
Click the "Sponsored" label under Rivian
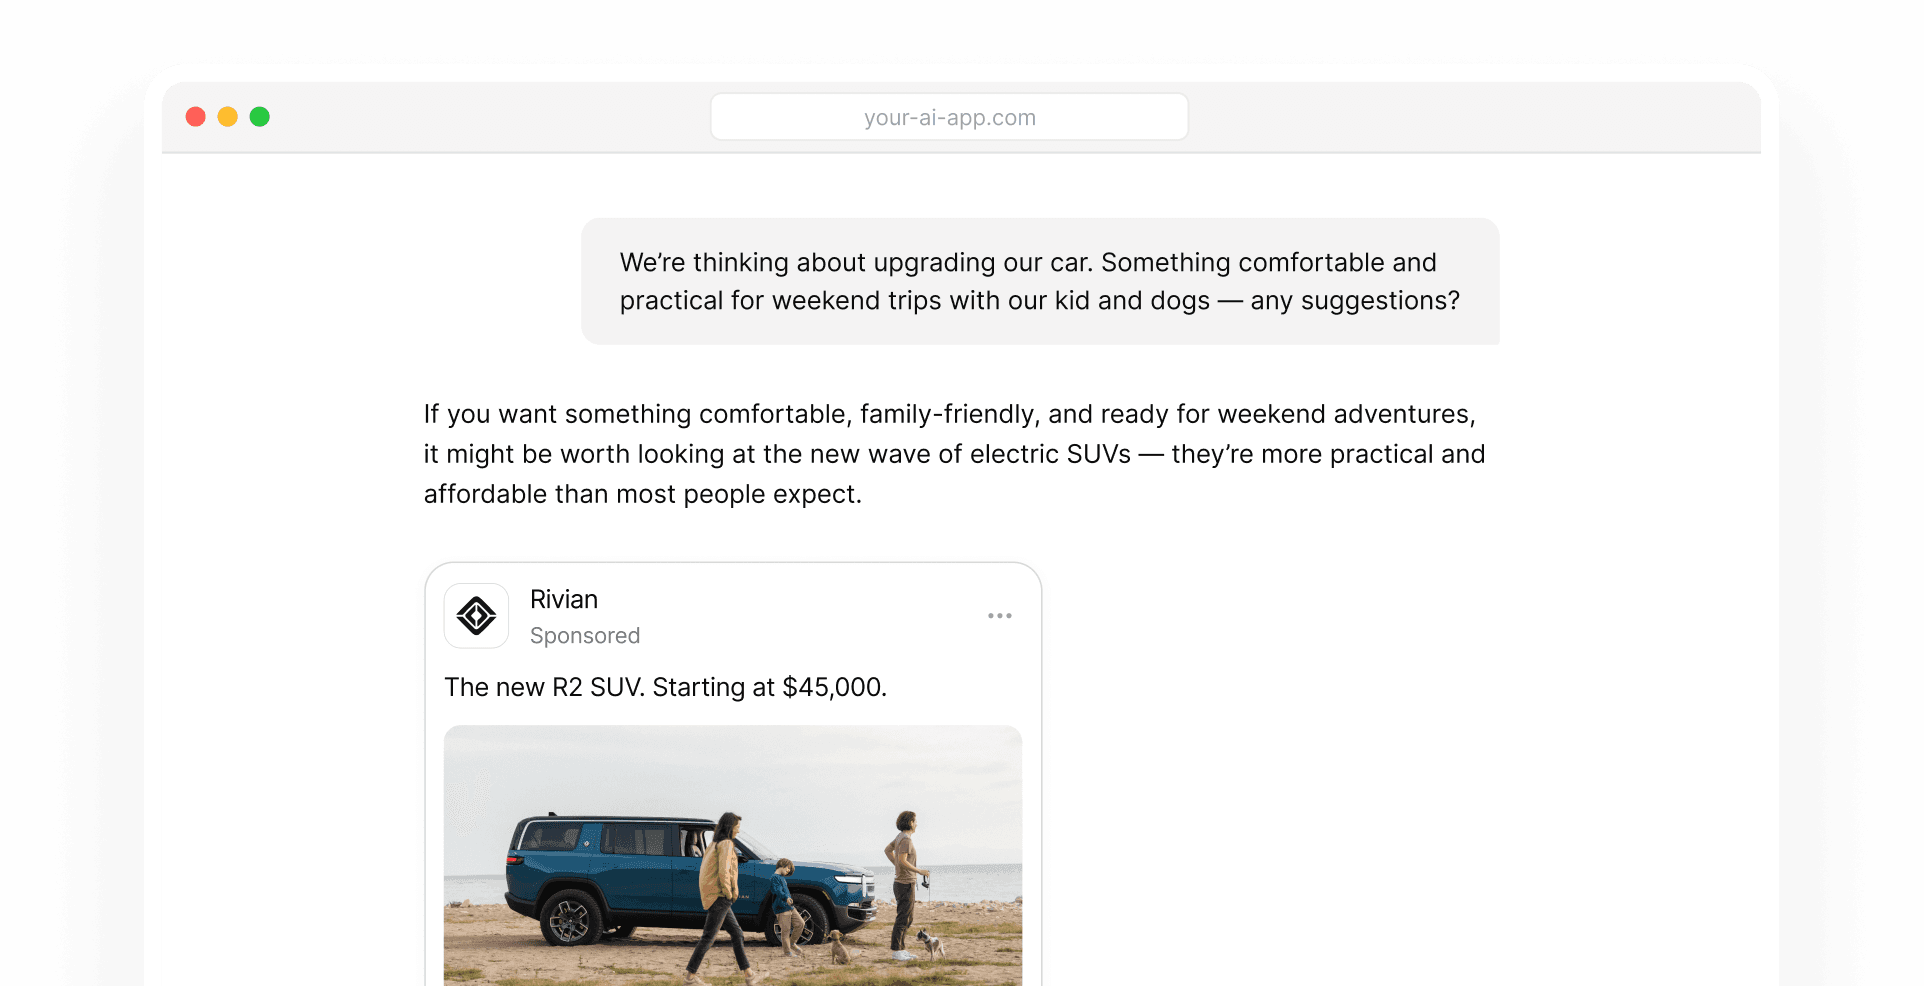585,636
